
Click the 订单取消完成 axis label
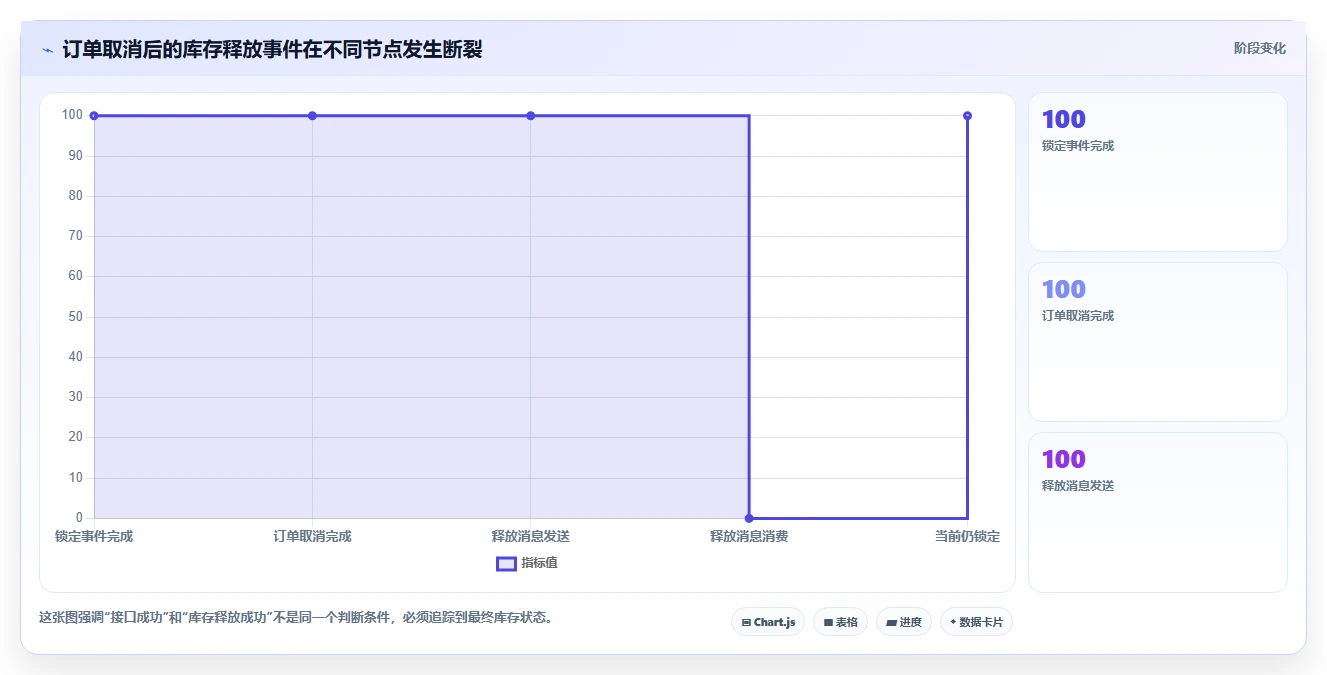point(312,537)
